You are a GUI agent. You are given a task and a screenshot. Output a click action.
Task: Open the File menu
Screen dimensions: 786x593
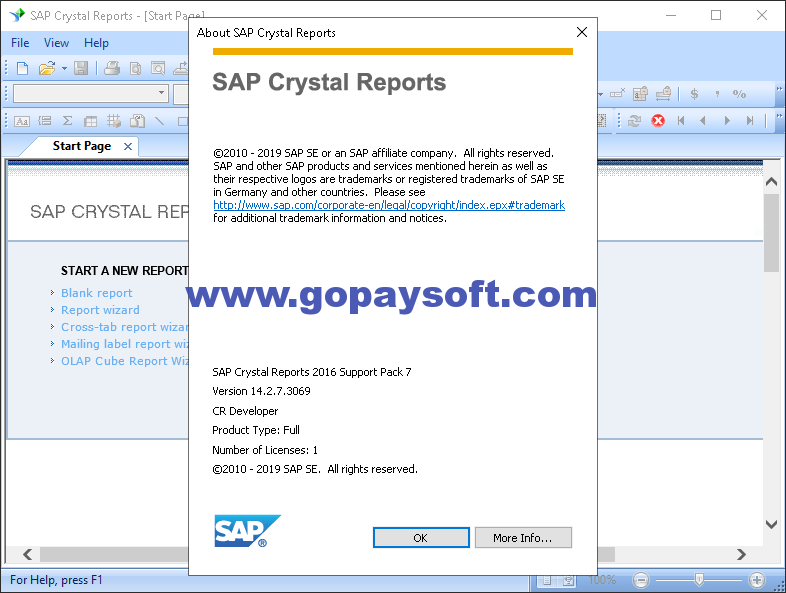pos(20,43)
